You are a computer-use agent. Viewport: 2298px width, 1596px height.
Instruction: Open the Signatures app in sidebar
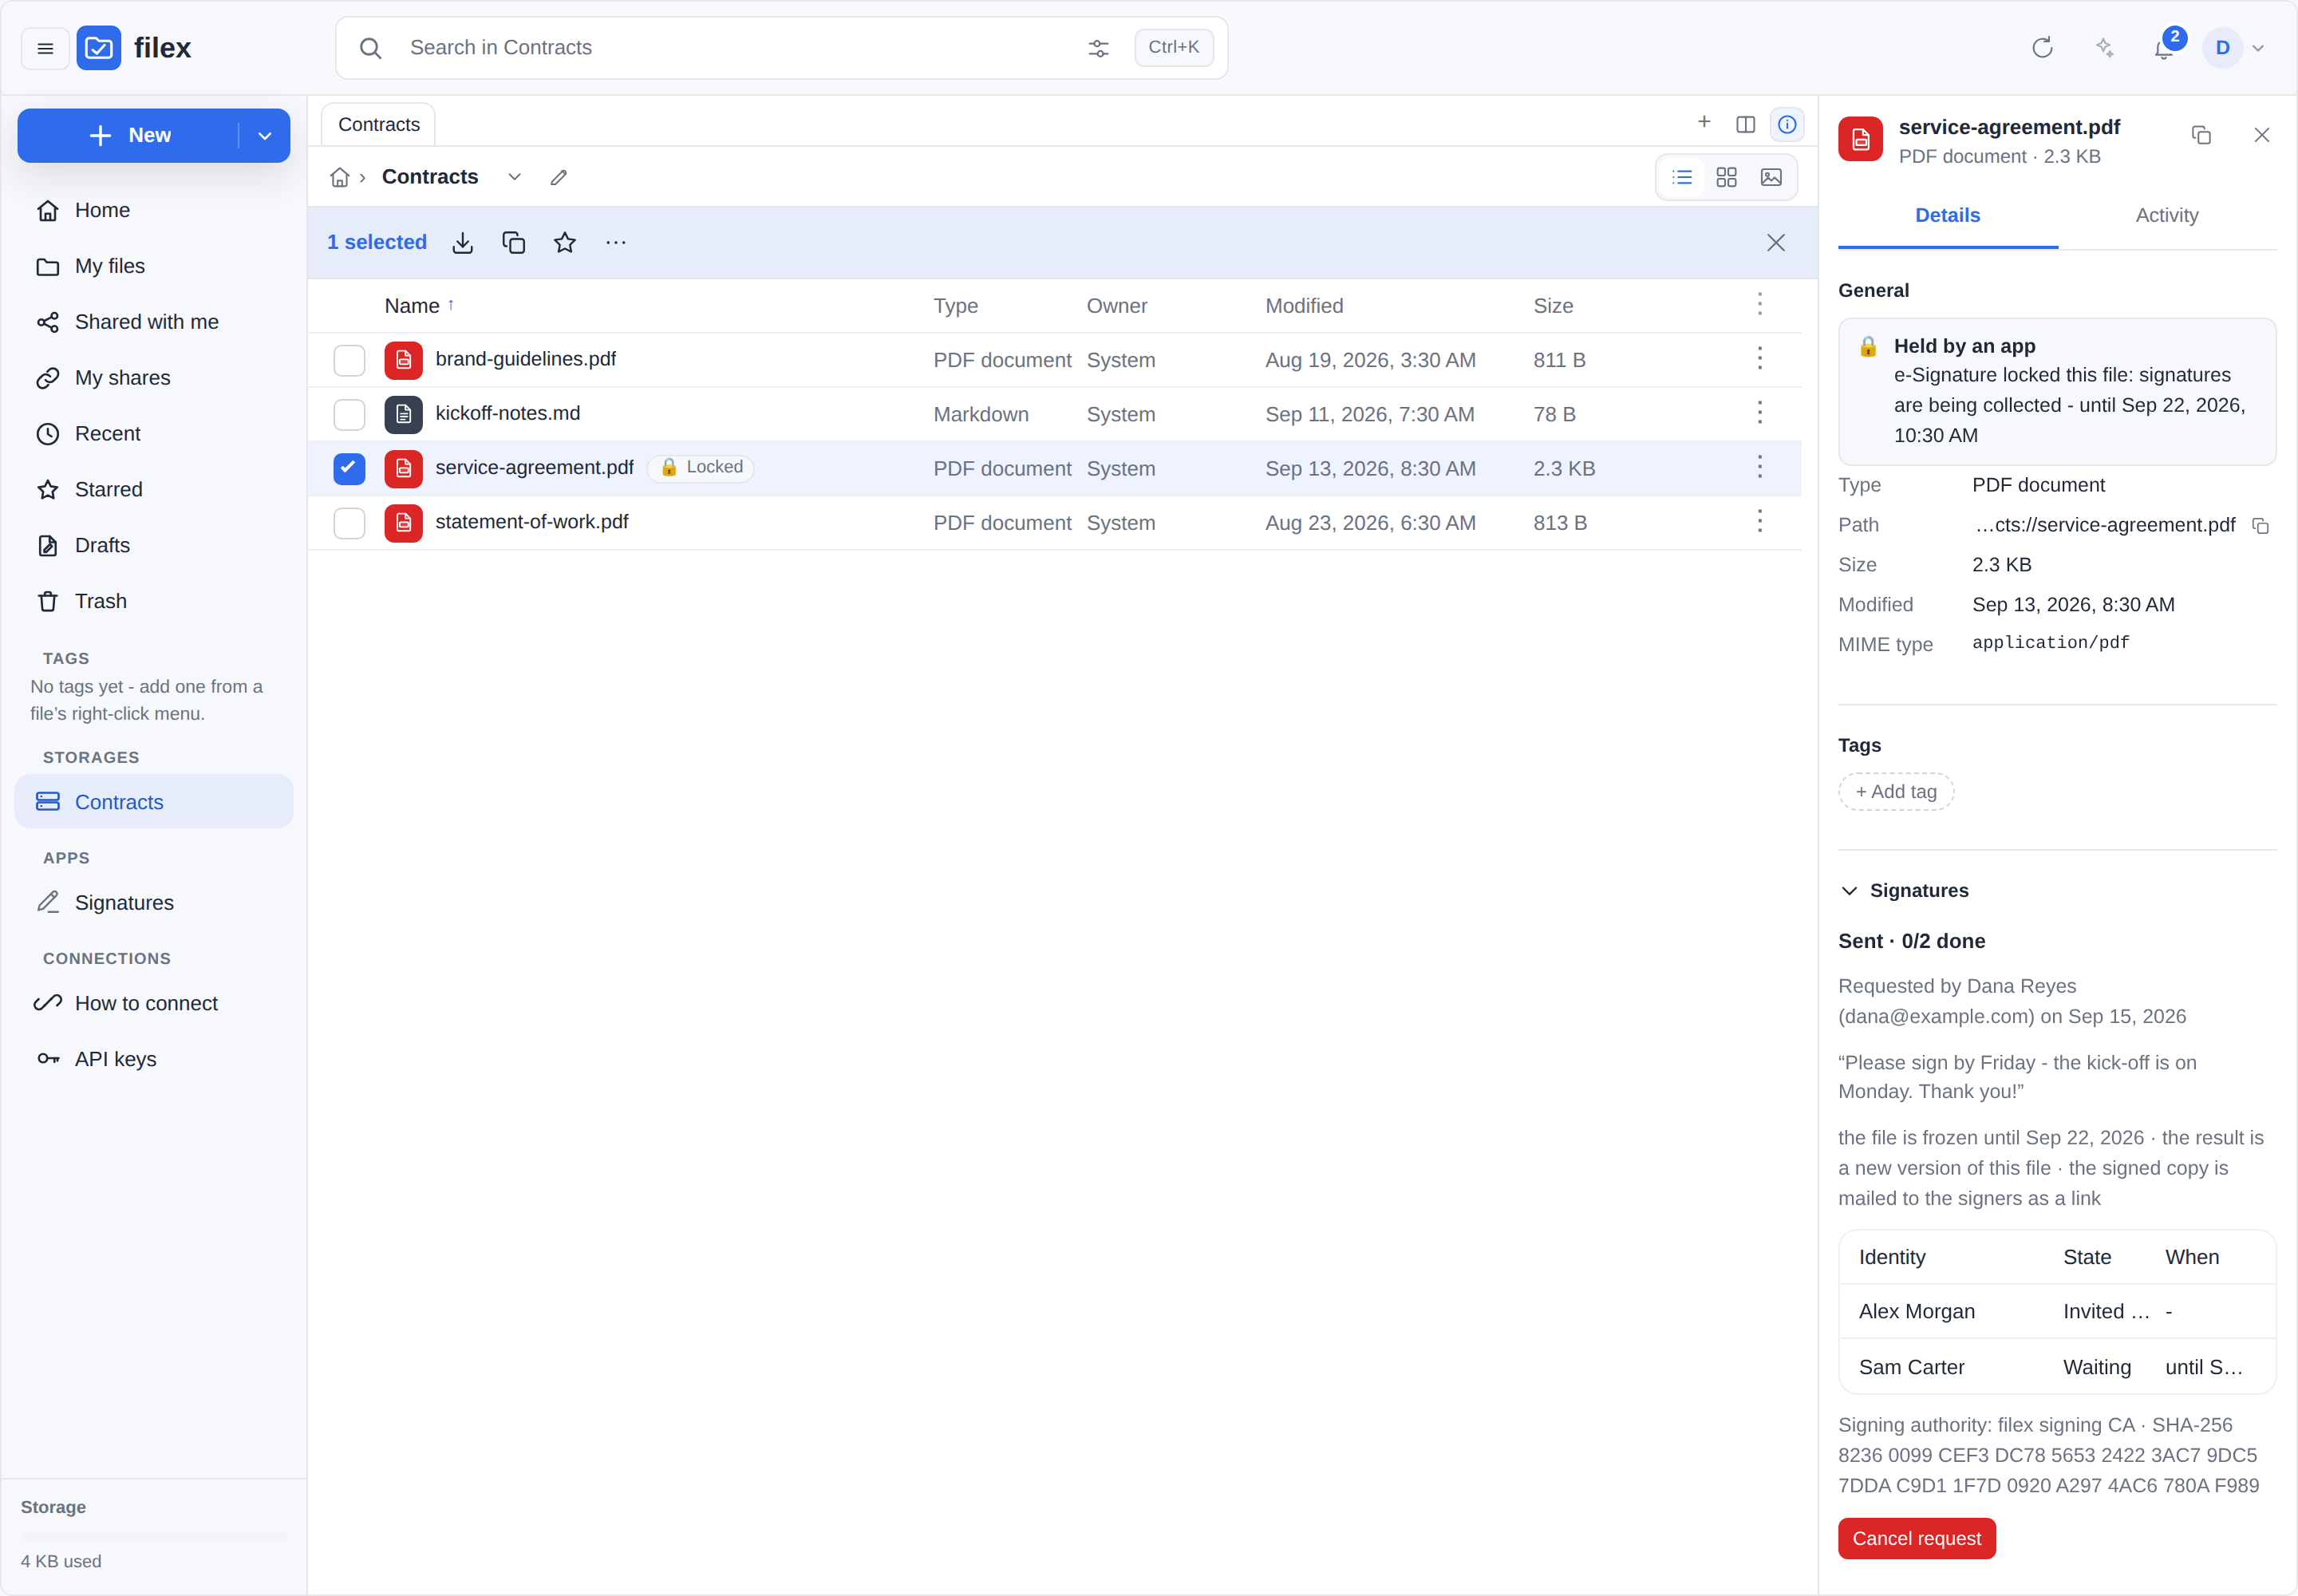pos(154,903)
